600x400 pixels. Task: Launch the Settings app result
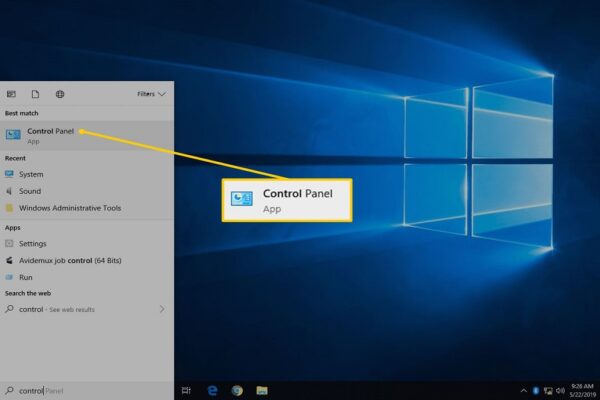(87, 243)
